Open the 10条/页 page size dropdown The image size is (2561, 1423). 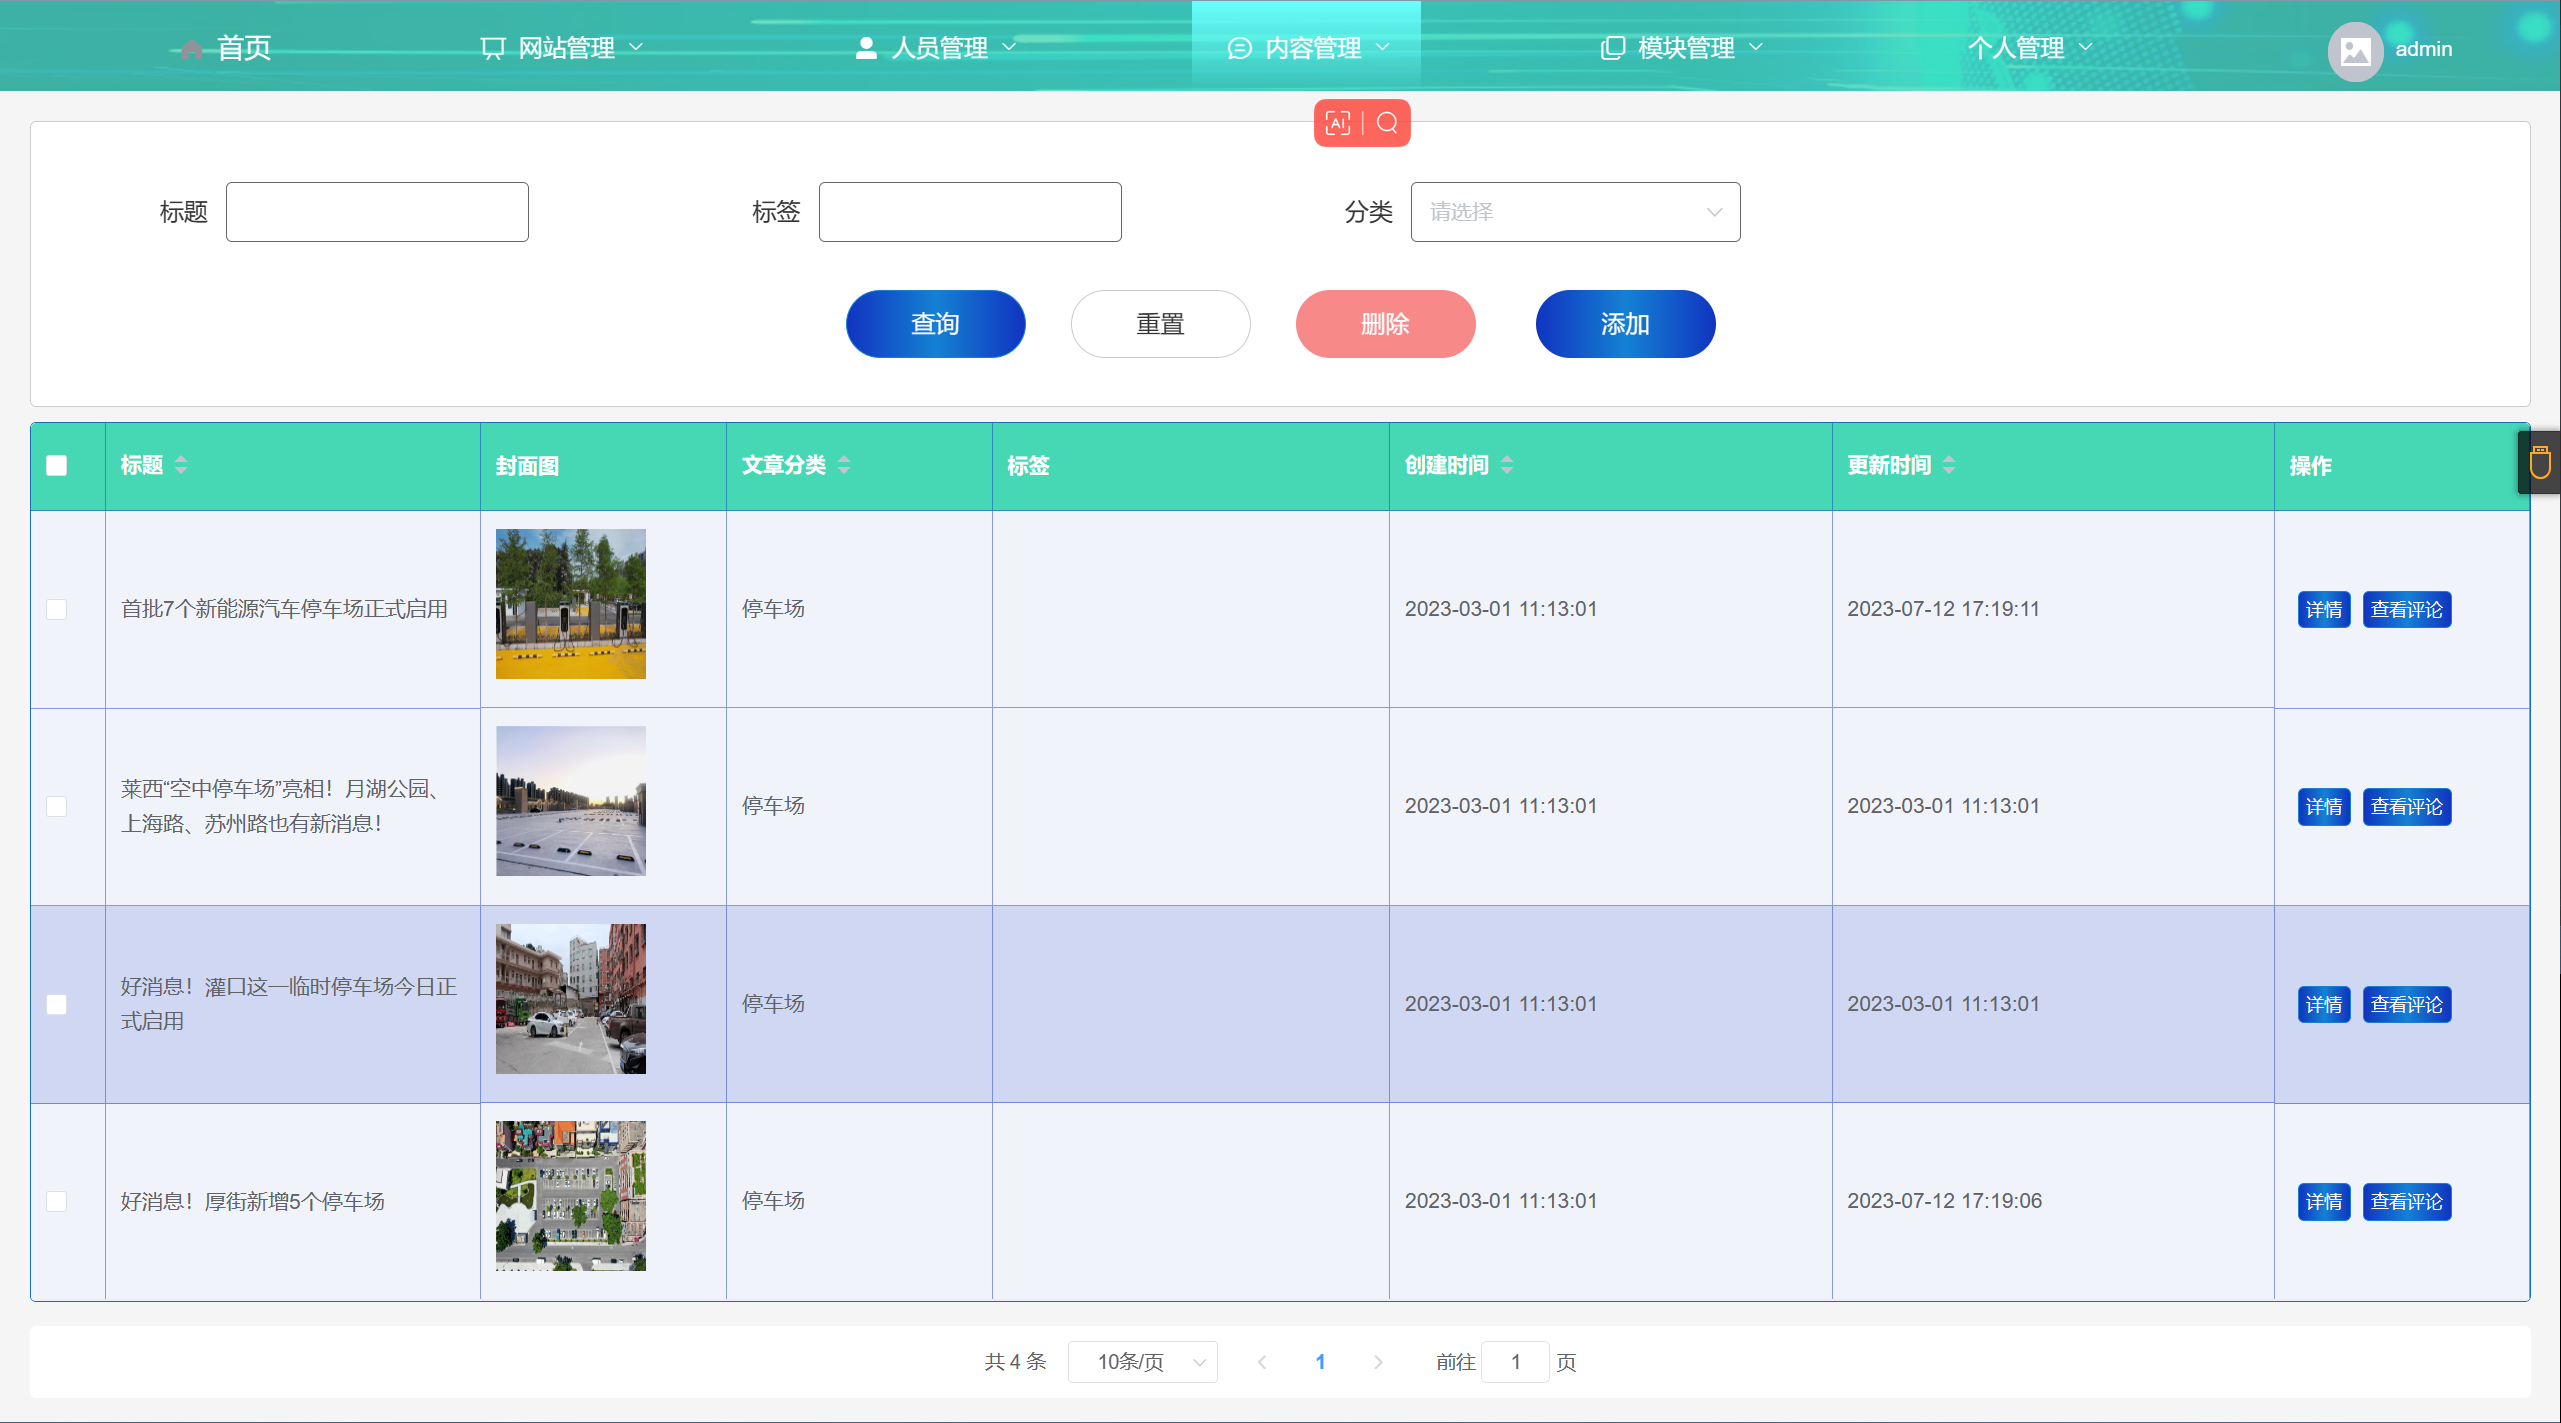tap(1142, 1362)
